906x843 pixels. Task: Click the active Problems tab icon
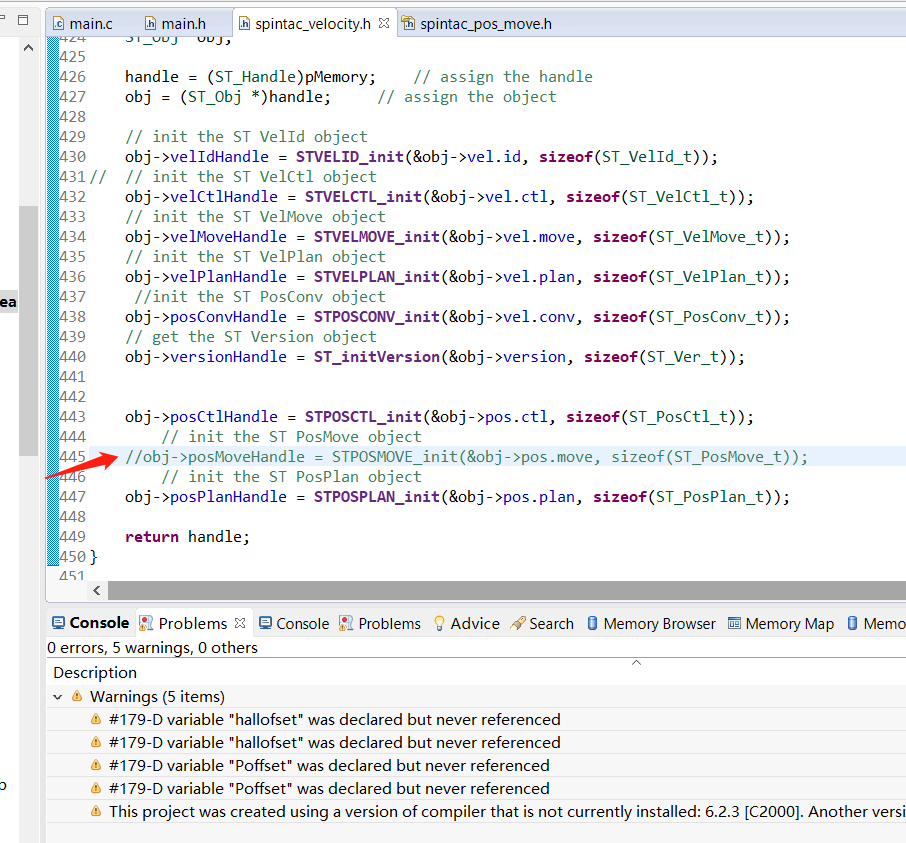147,623
